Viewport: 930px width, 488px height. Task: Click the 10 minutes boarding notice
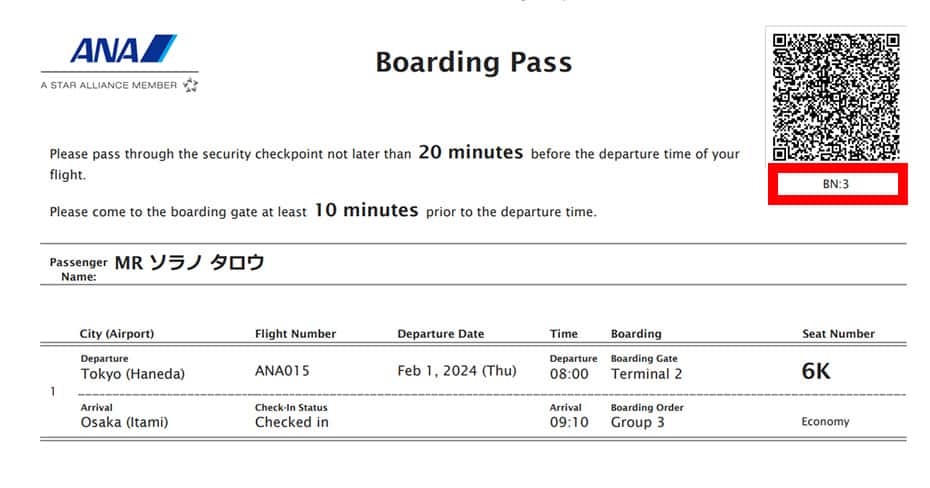366,210
